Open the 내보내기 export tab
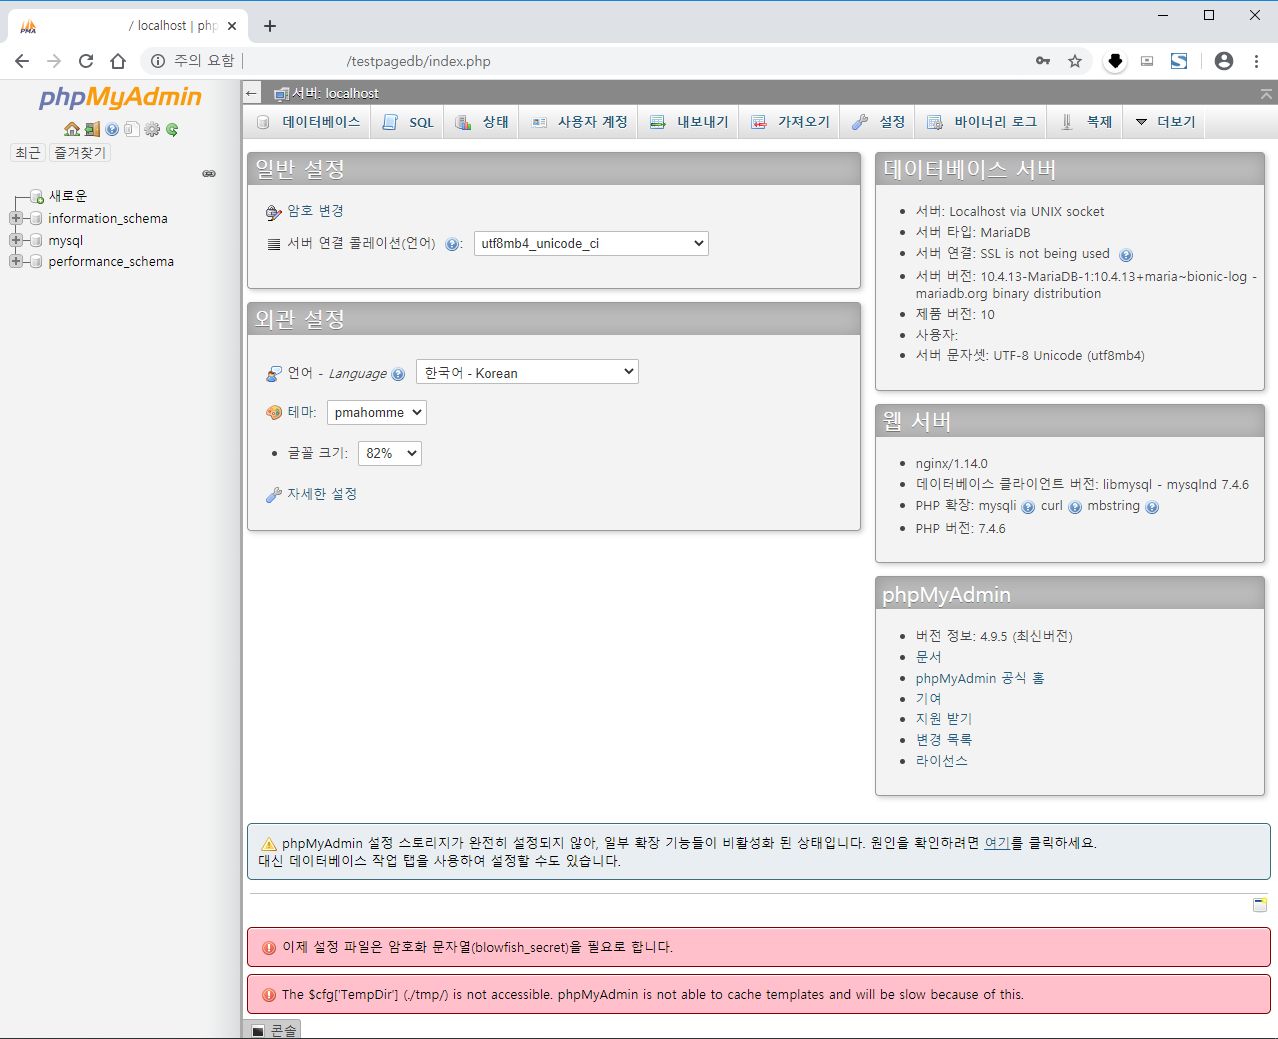Screen dimensions: 1278x1039 [690, 122]
